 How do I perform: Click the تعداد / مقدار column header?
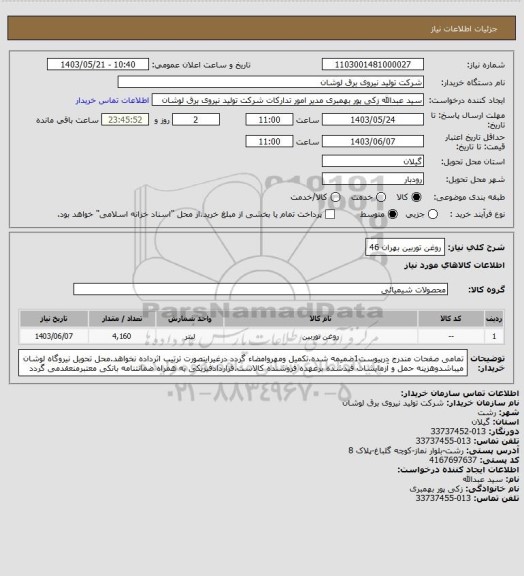click(x=122, y=319)
